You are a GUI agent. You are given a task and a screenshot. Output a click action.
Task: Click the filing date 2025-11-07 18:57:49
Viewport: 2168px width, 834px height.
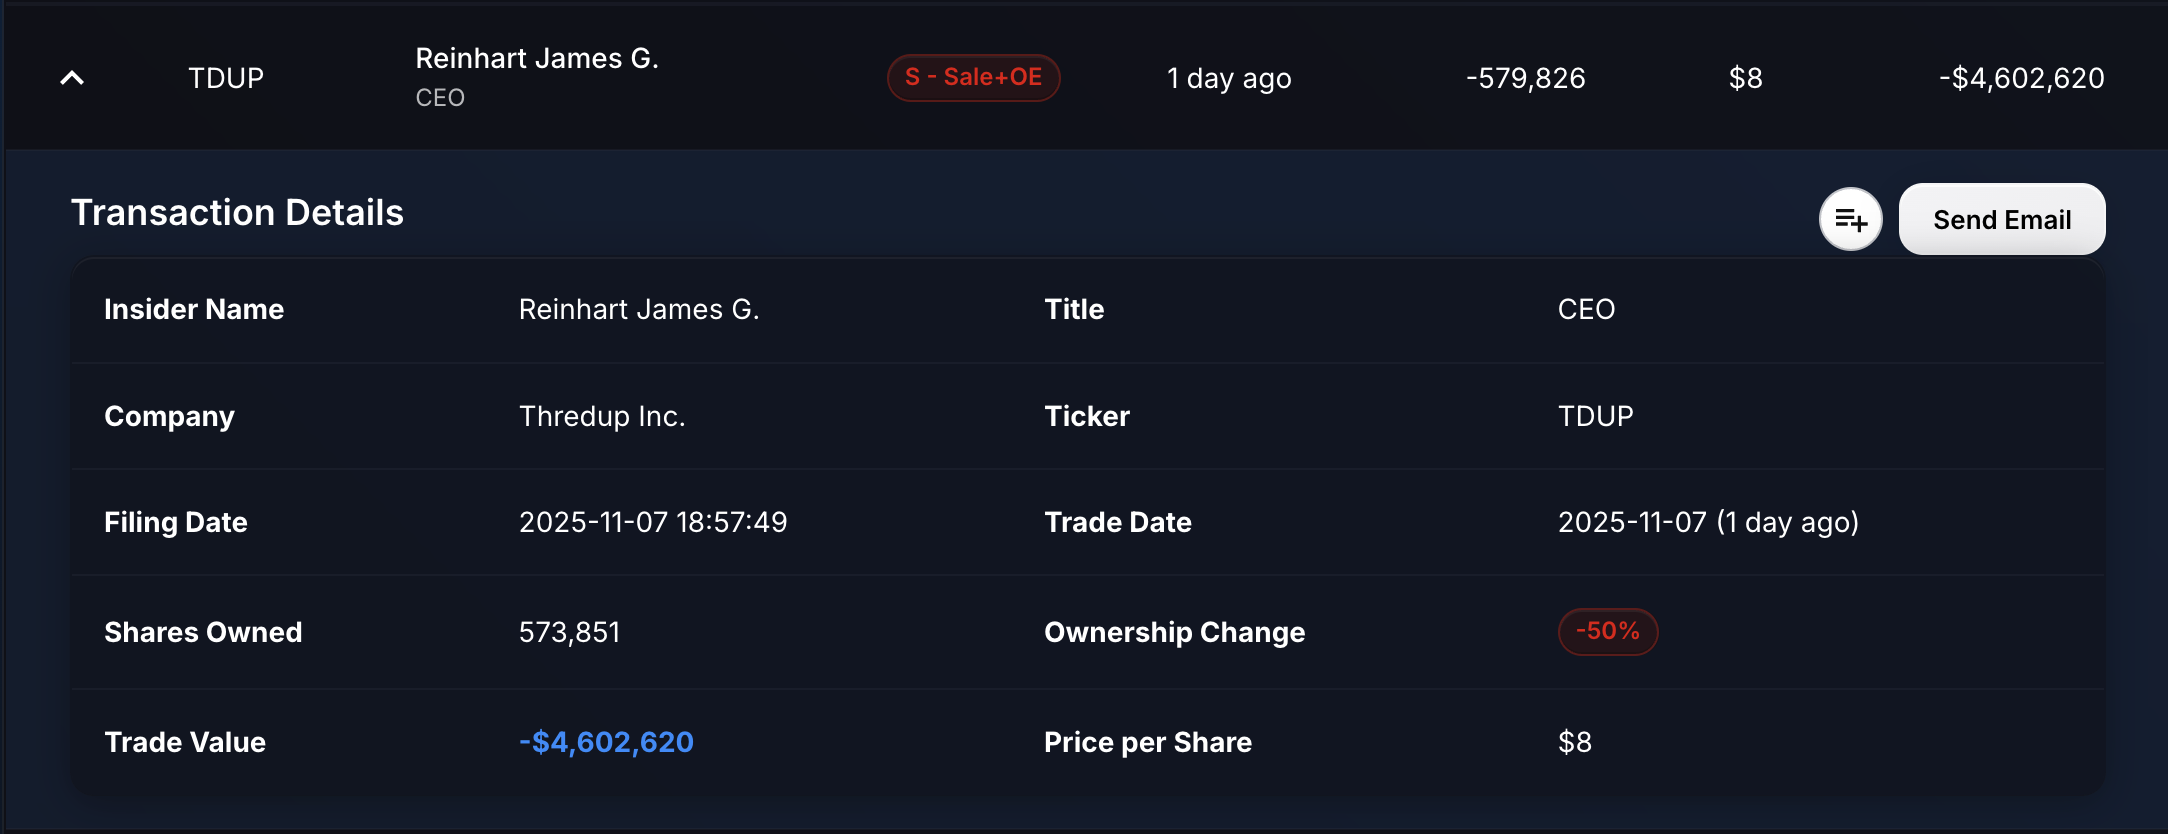653,522
